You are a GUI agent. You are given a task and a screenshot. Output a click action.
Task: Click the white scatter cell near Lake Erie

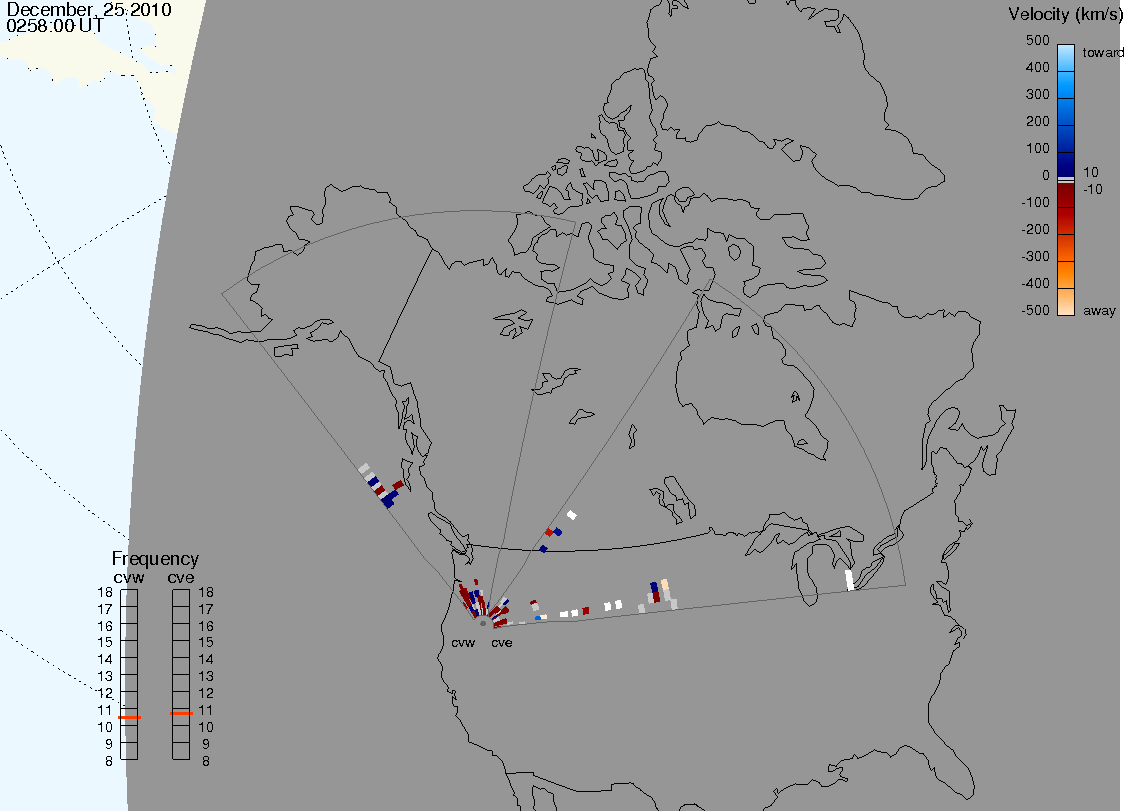(849, 580)
